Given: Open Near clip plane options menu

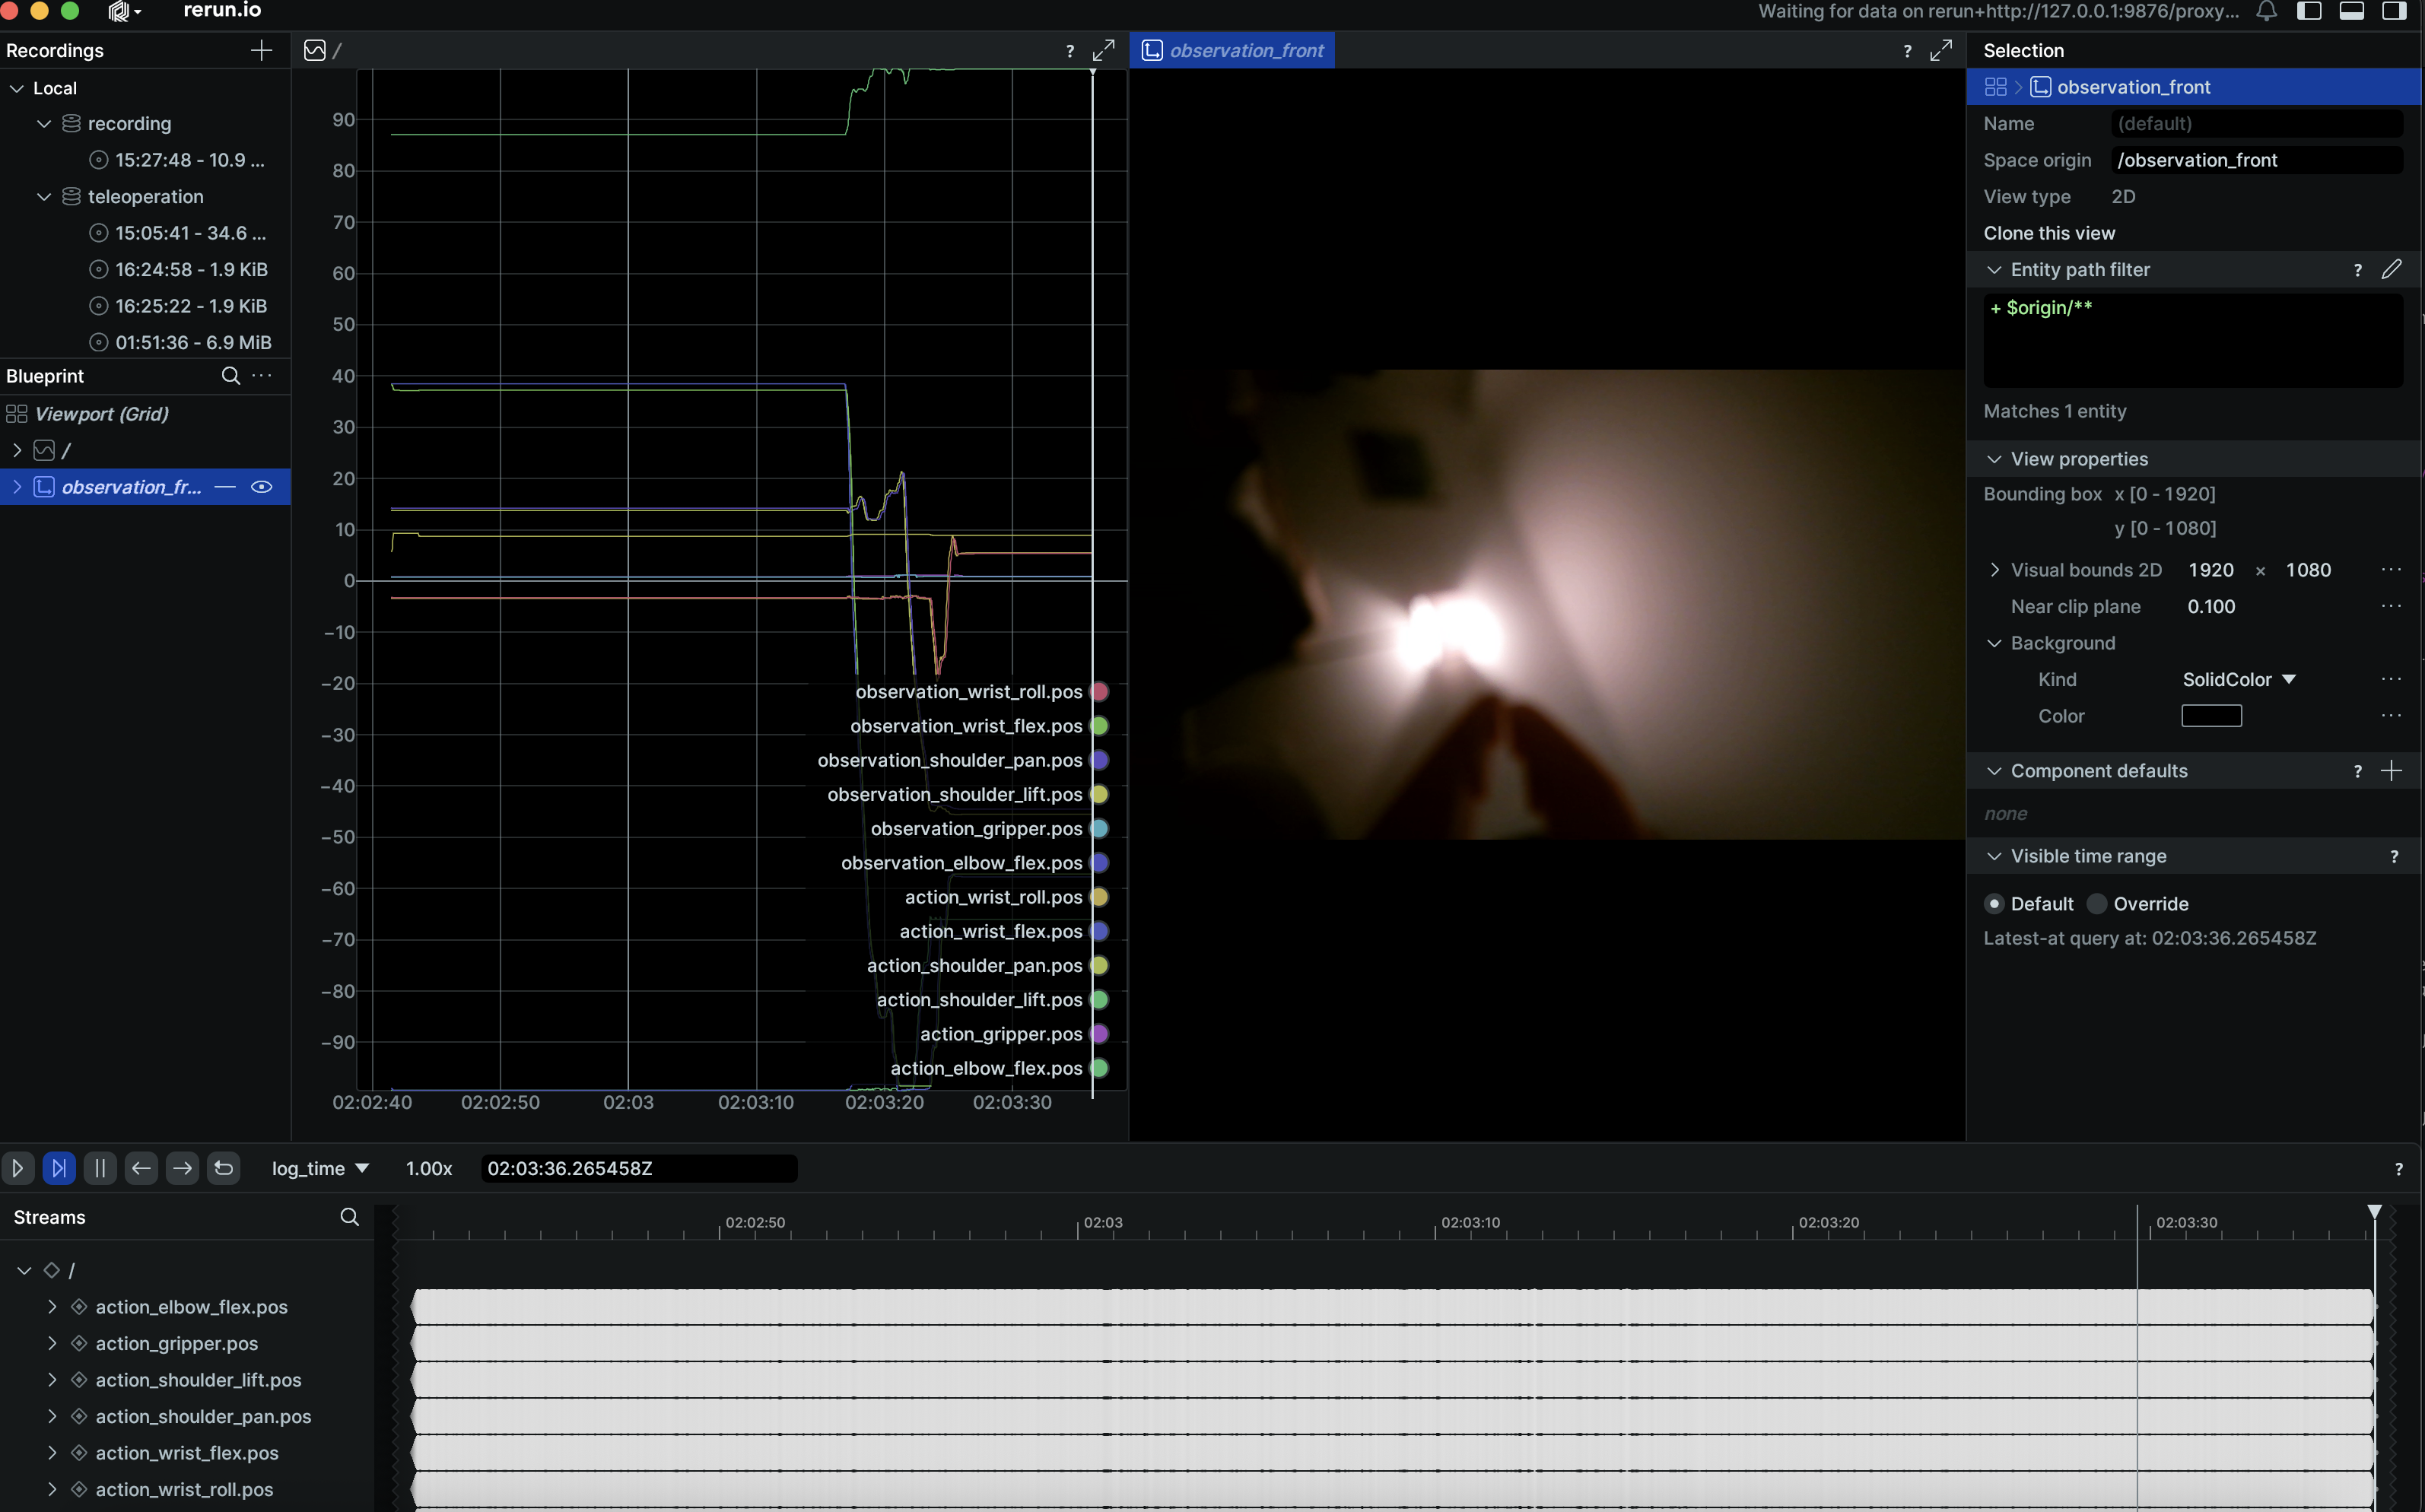Looking at the screenshot, I should point(2391,606).
